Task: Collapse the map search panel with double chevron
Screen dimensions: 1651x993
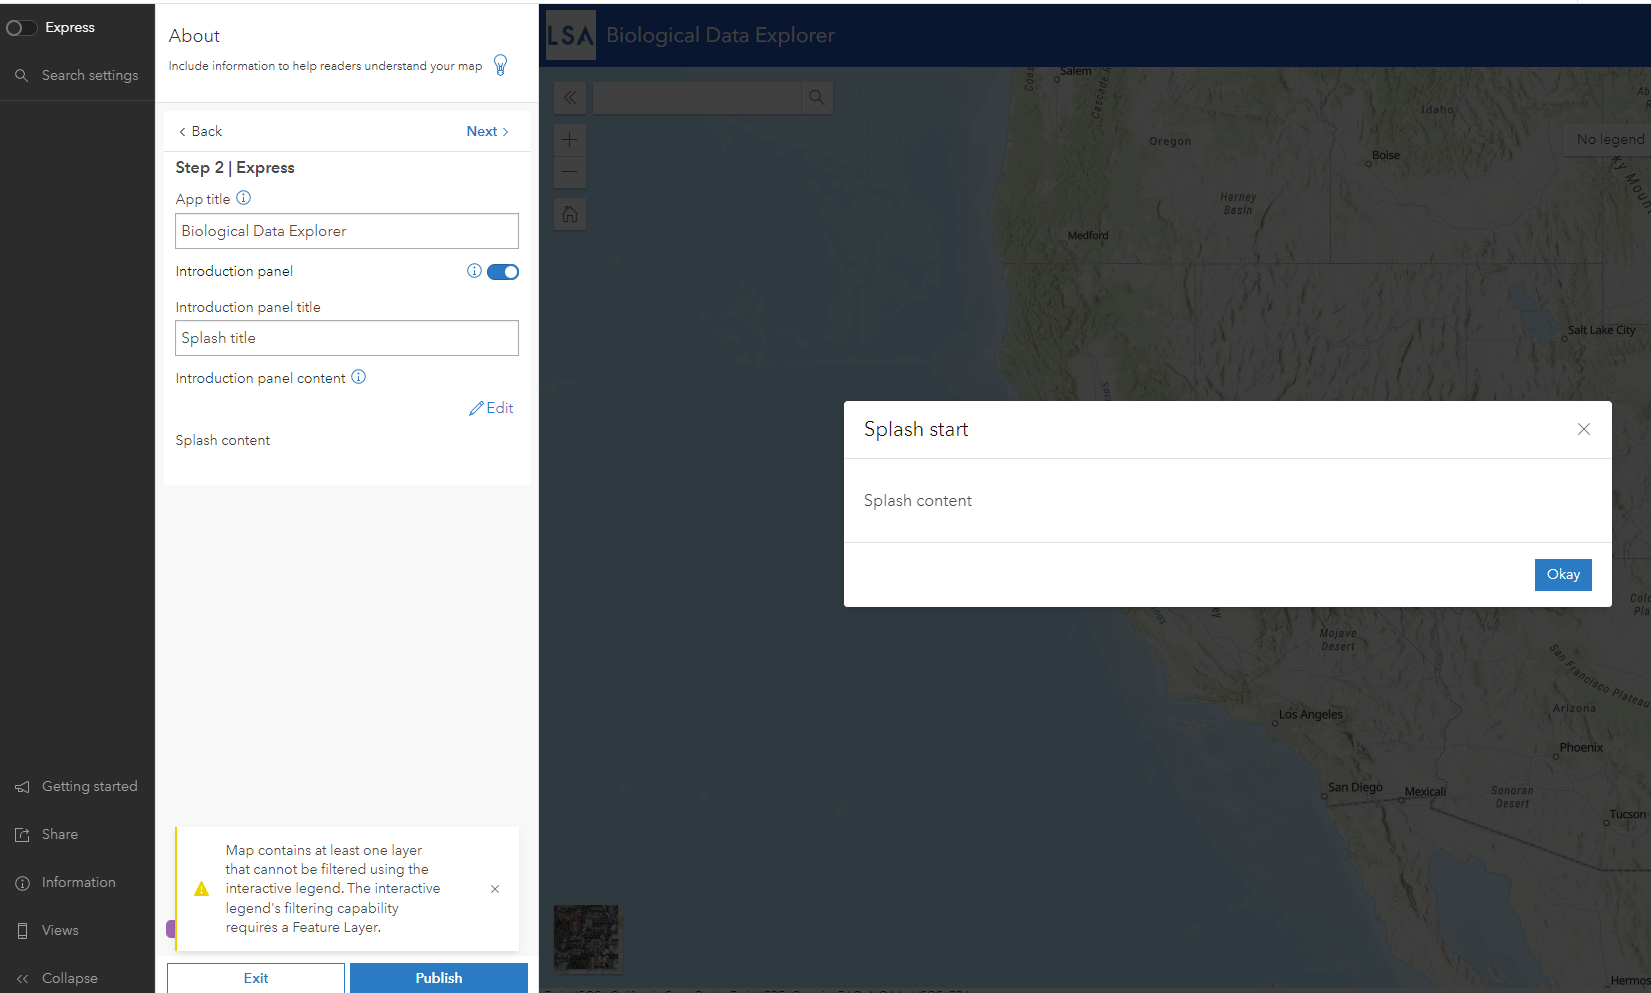Action: pyautogui.click(x=569, y=97)
